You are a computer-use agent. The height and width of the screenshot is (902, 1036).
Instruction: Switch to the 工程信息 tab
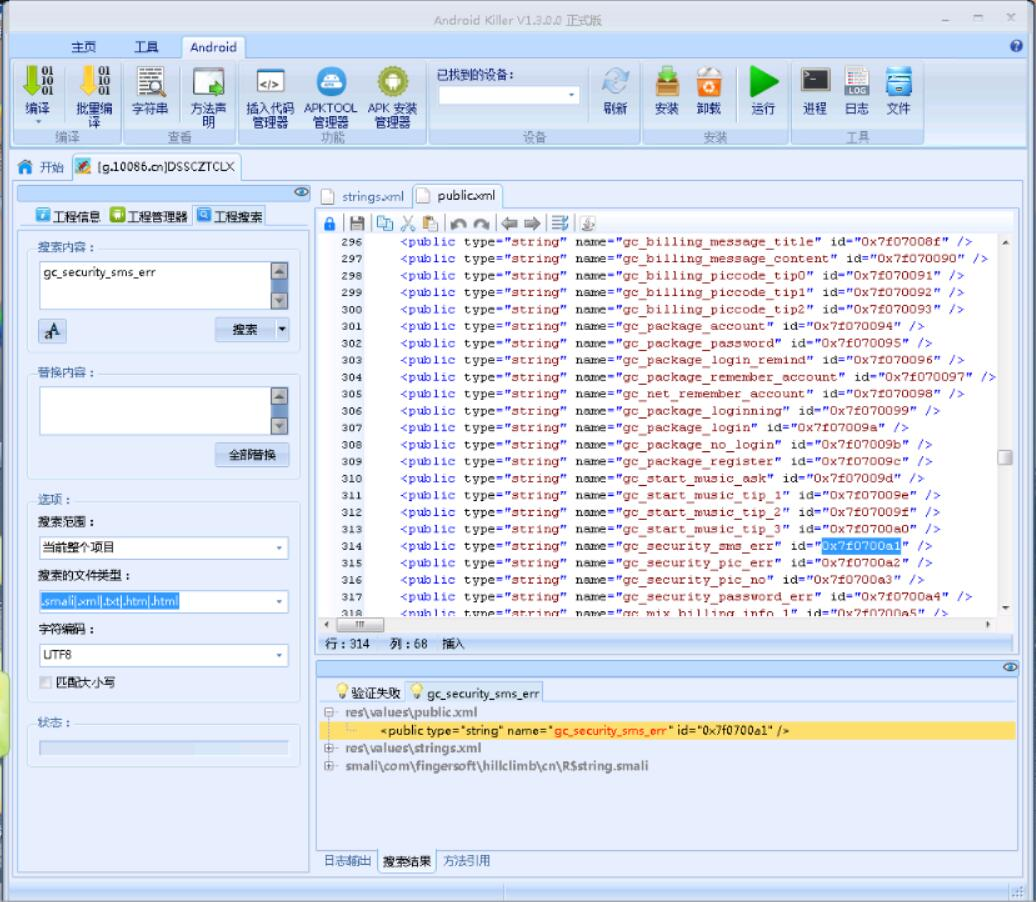(x=69, y=216)
